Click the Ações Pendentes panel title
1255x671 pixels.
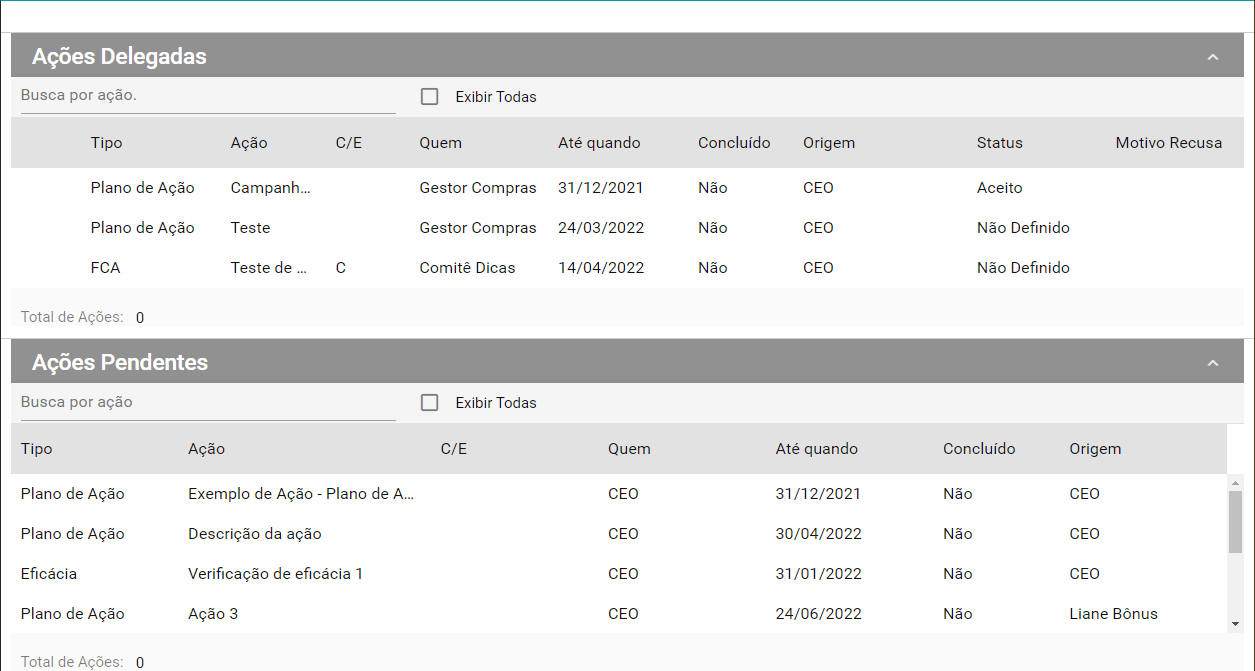[x=120, y=363]
